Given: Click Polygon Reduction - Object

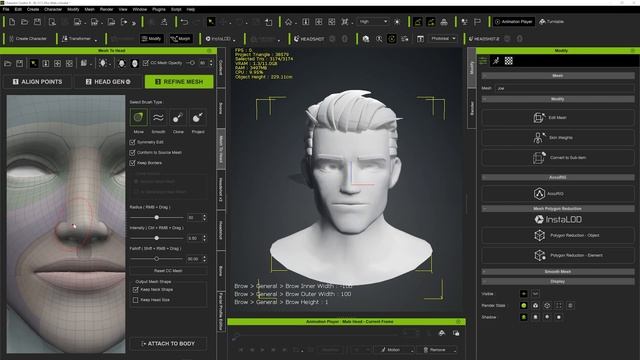Looking at the screenshot, I should (558, 236).
